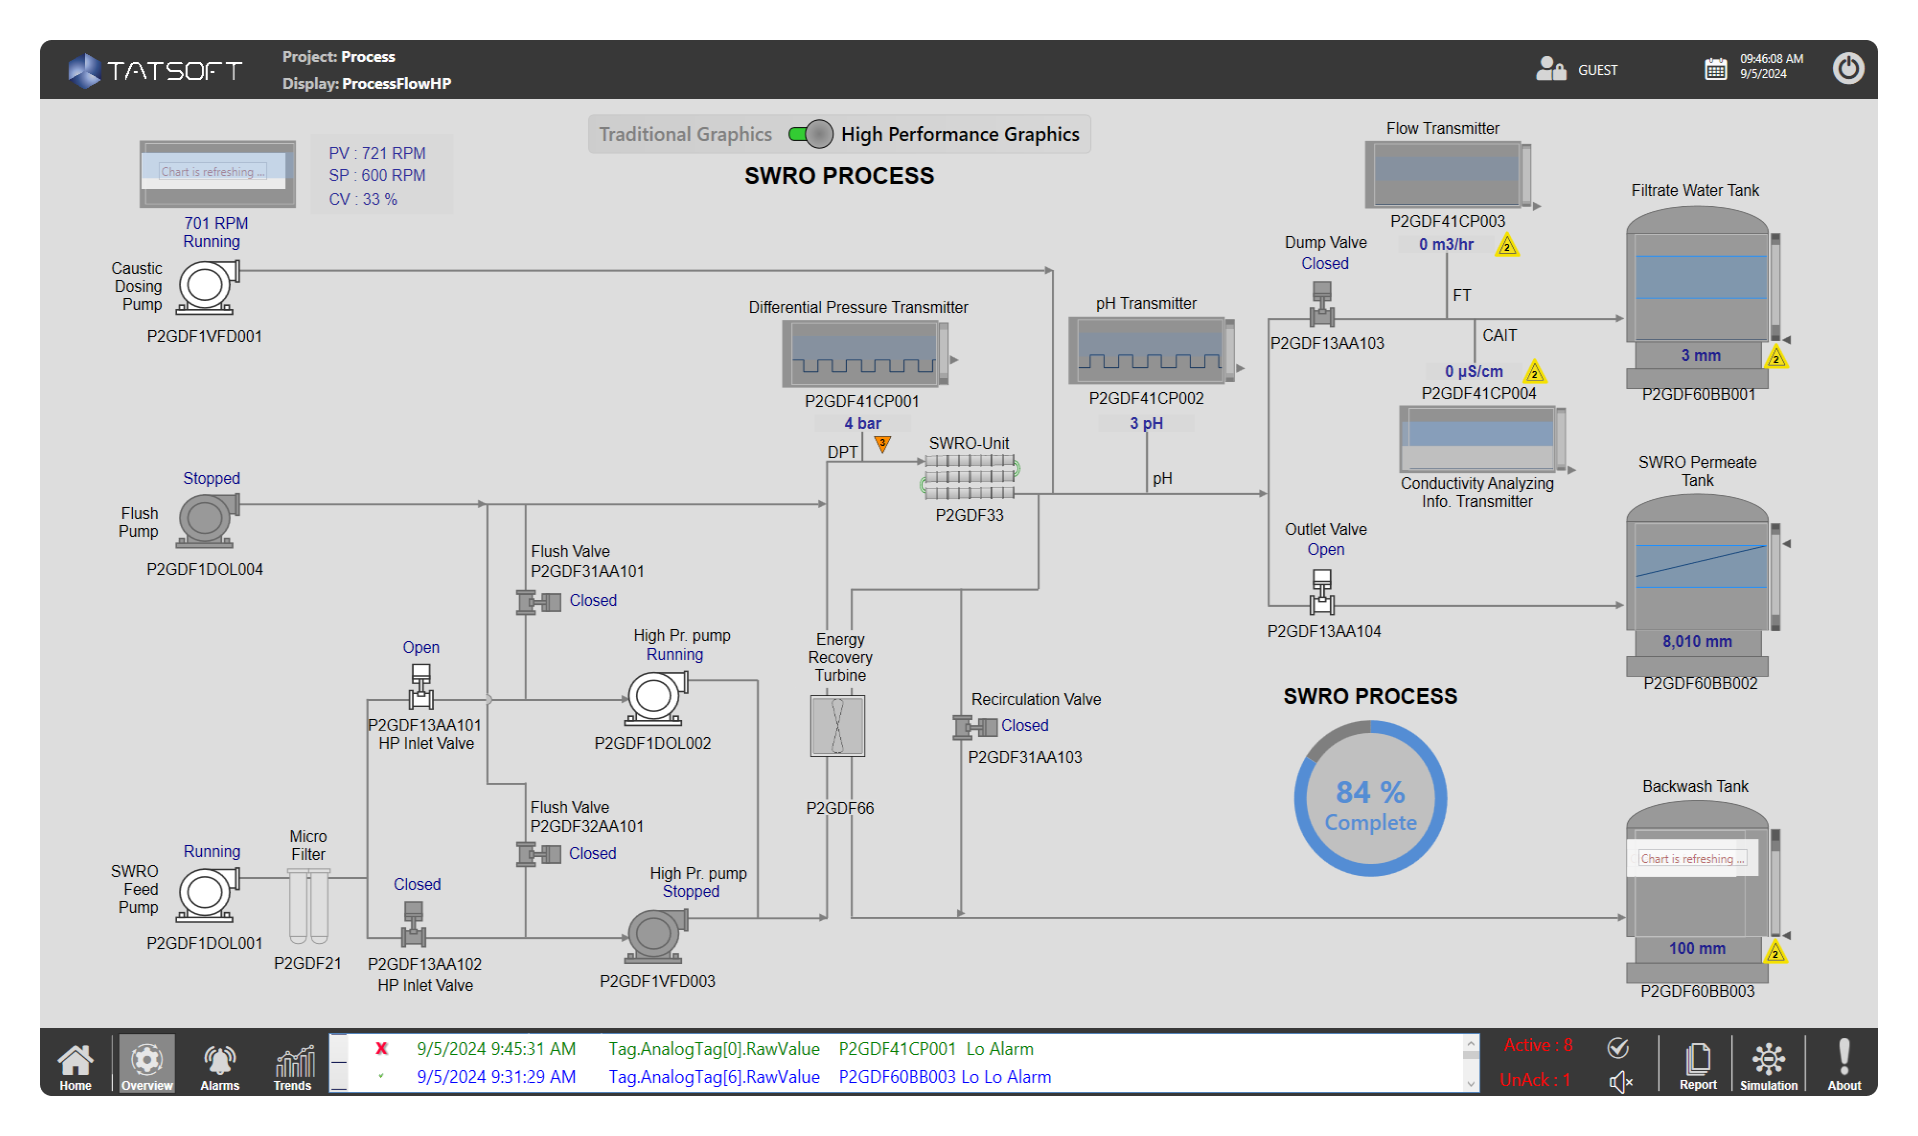Click the Caustic Dosing Pump symbol
The height and width of the screenshot is (1136, 1918).
tap(208, 287)
